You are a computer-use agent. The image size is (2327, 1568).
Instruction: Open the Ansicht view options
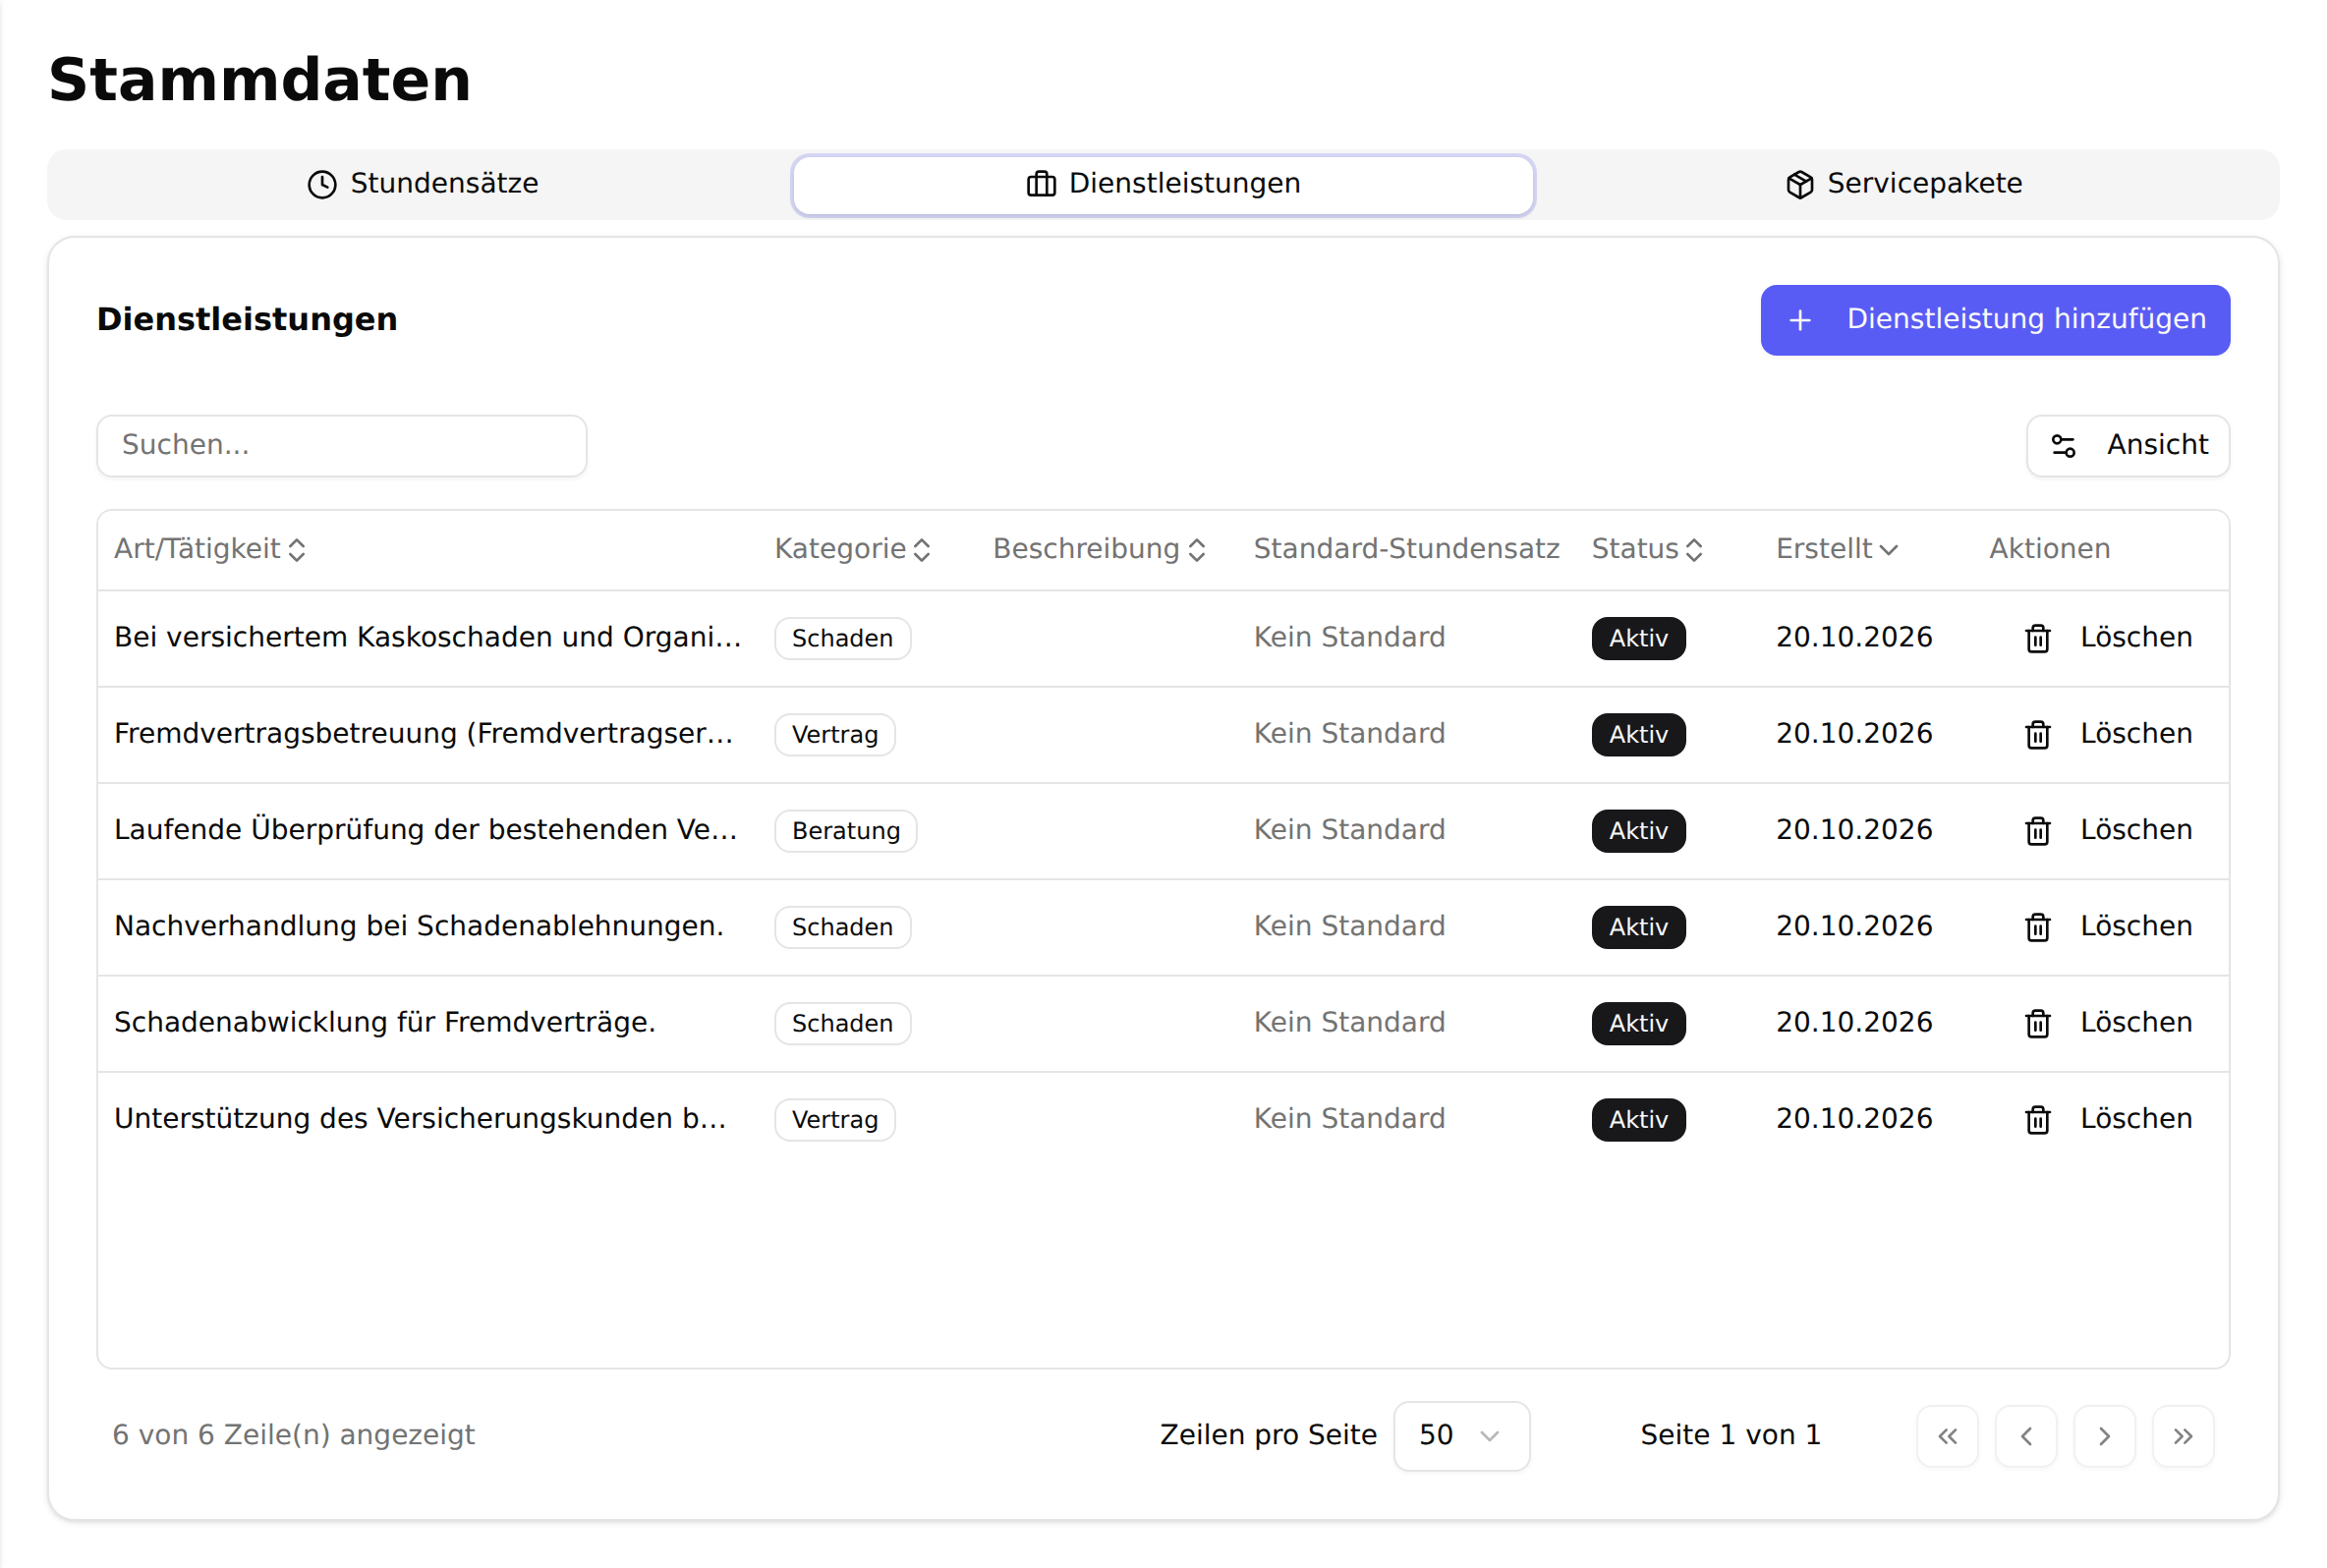2128,445
